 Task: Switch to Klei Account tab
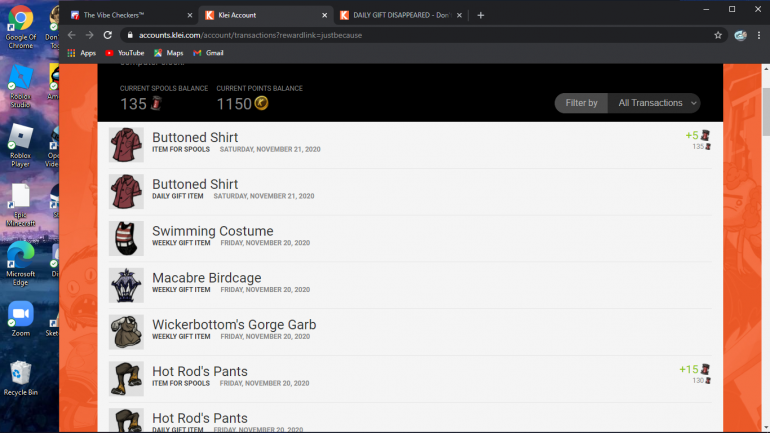(265, 15)
